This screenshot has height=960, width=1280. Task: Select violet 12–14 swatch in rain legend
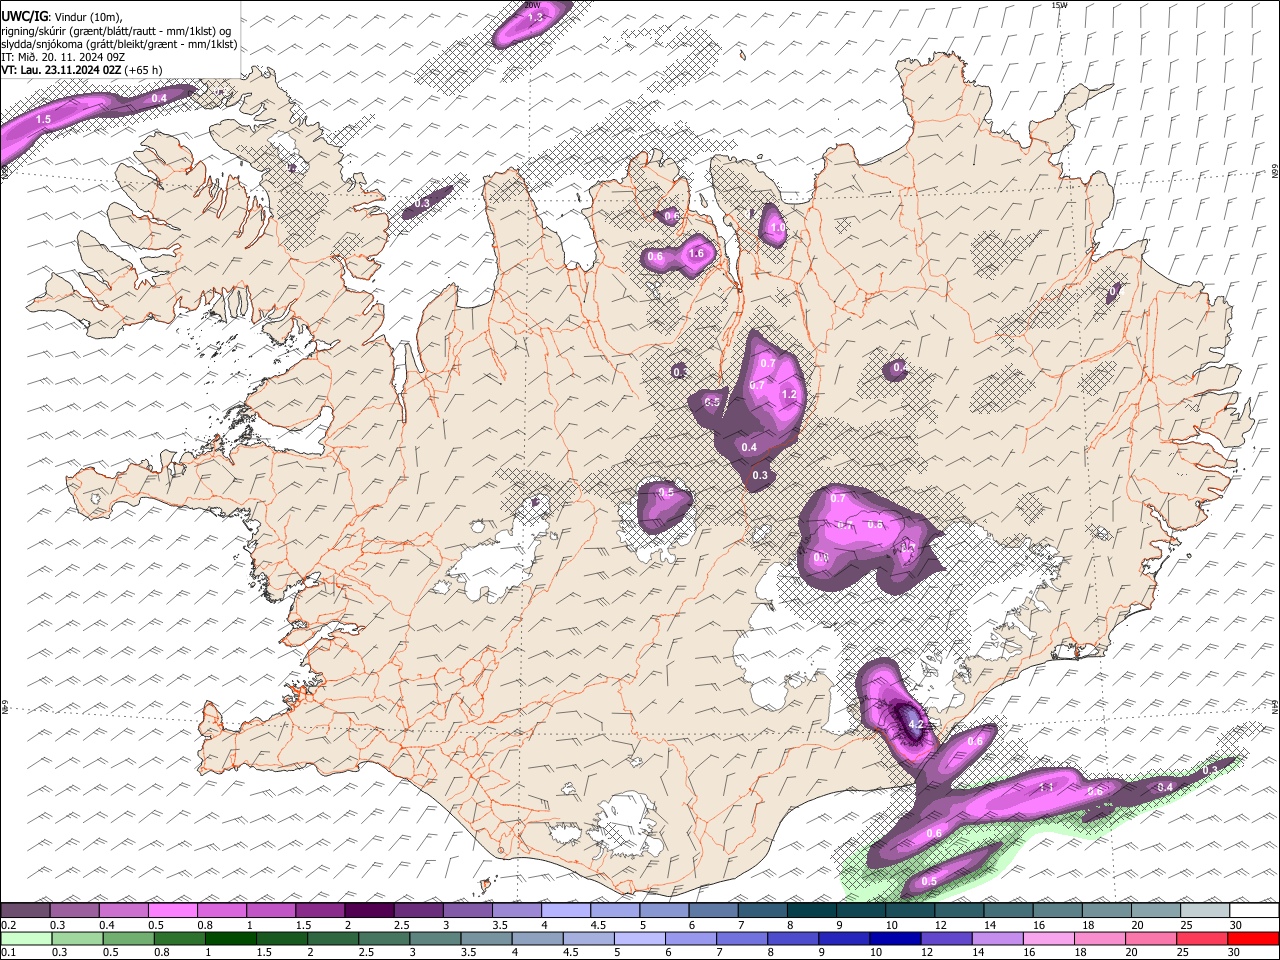[946, 938]
